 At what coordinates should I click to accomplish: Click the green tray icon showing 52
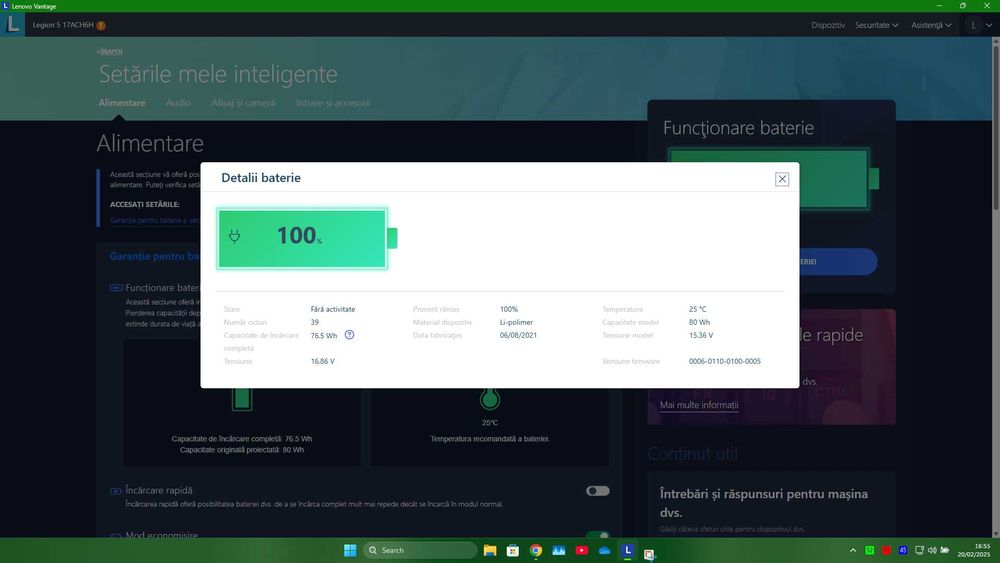pyautogui.click(x=870, y=550)
